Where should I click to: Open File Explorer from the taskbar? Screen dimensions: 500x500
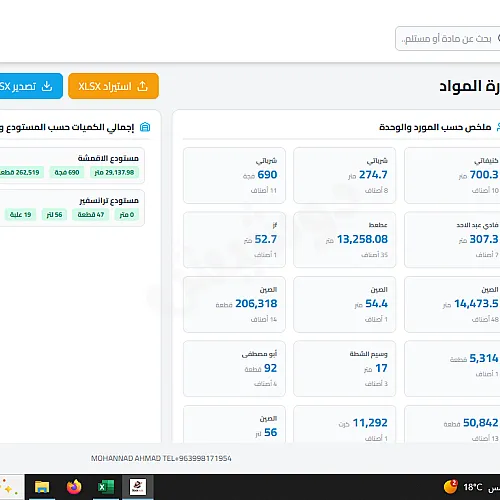42,487
